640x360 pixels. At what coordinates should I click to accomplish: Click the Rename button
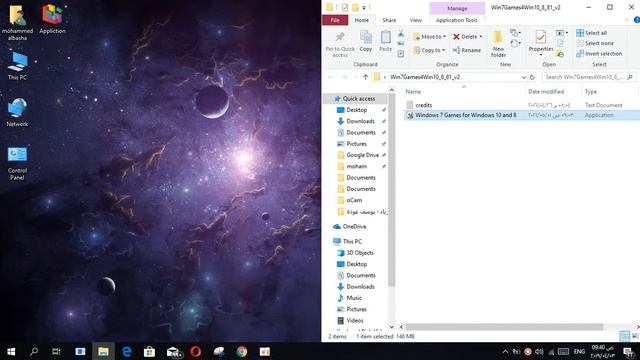pyautogui.click(x=467, y=50)
